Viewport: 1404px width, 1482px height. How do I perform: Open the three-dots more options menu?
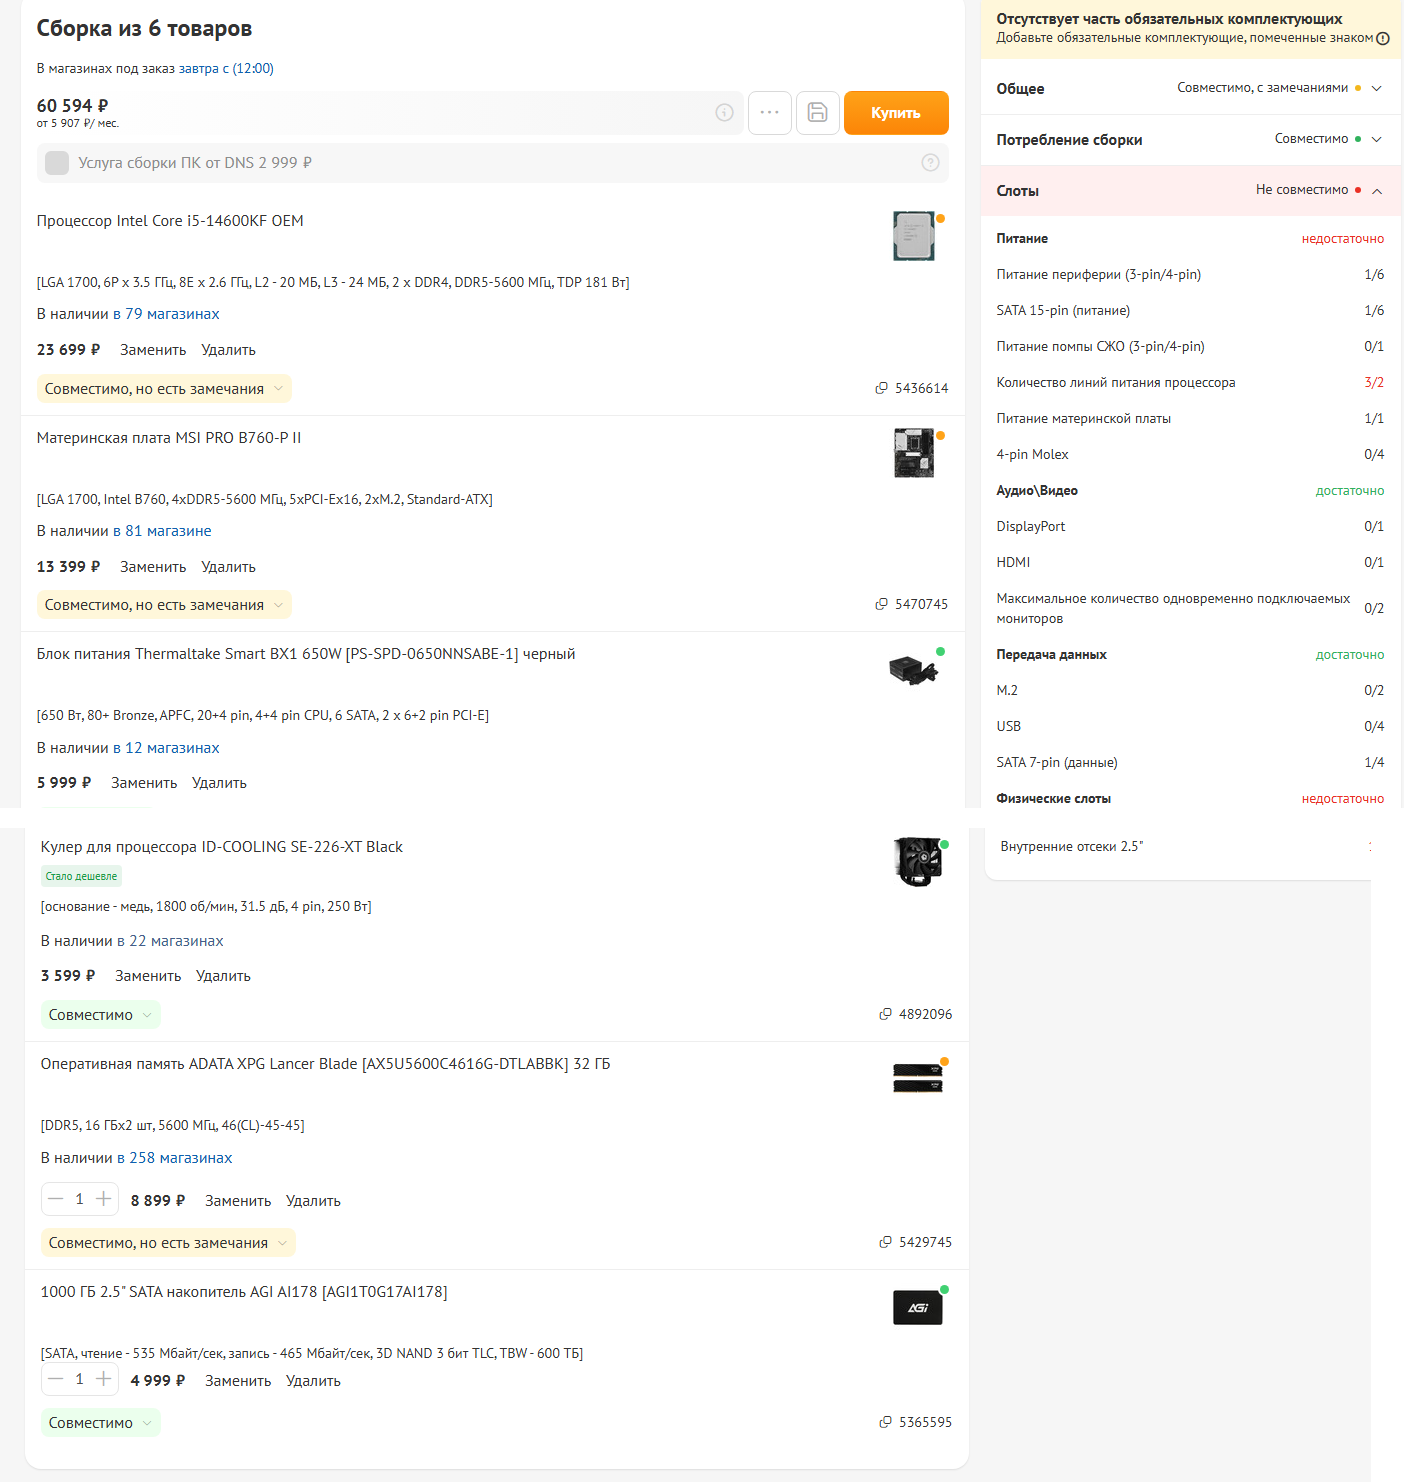770,113
